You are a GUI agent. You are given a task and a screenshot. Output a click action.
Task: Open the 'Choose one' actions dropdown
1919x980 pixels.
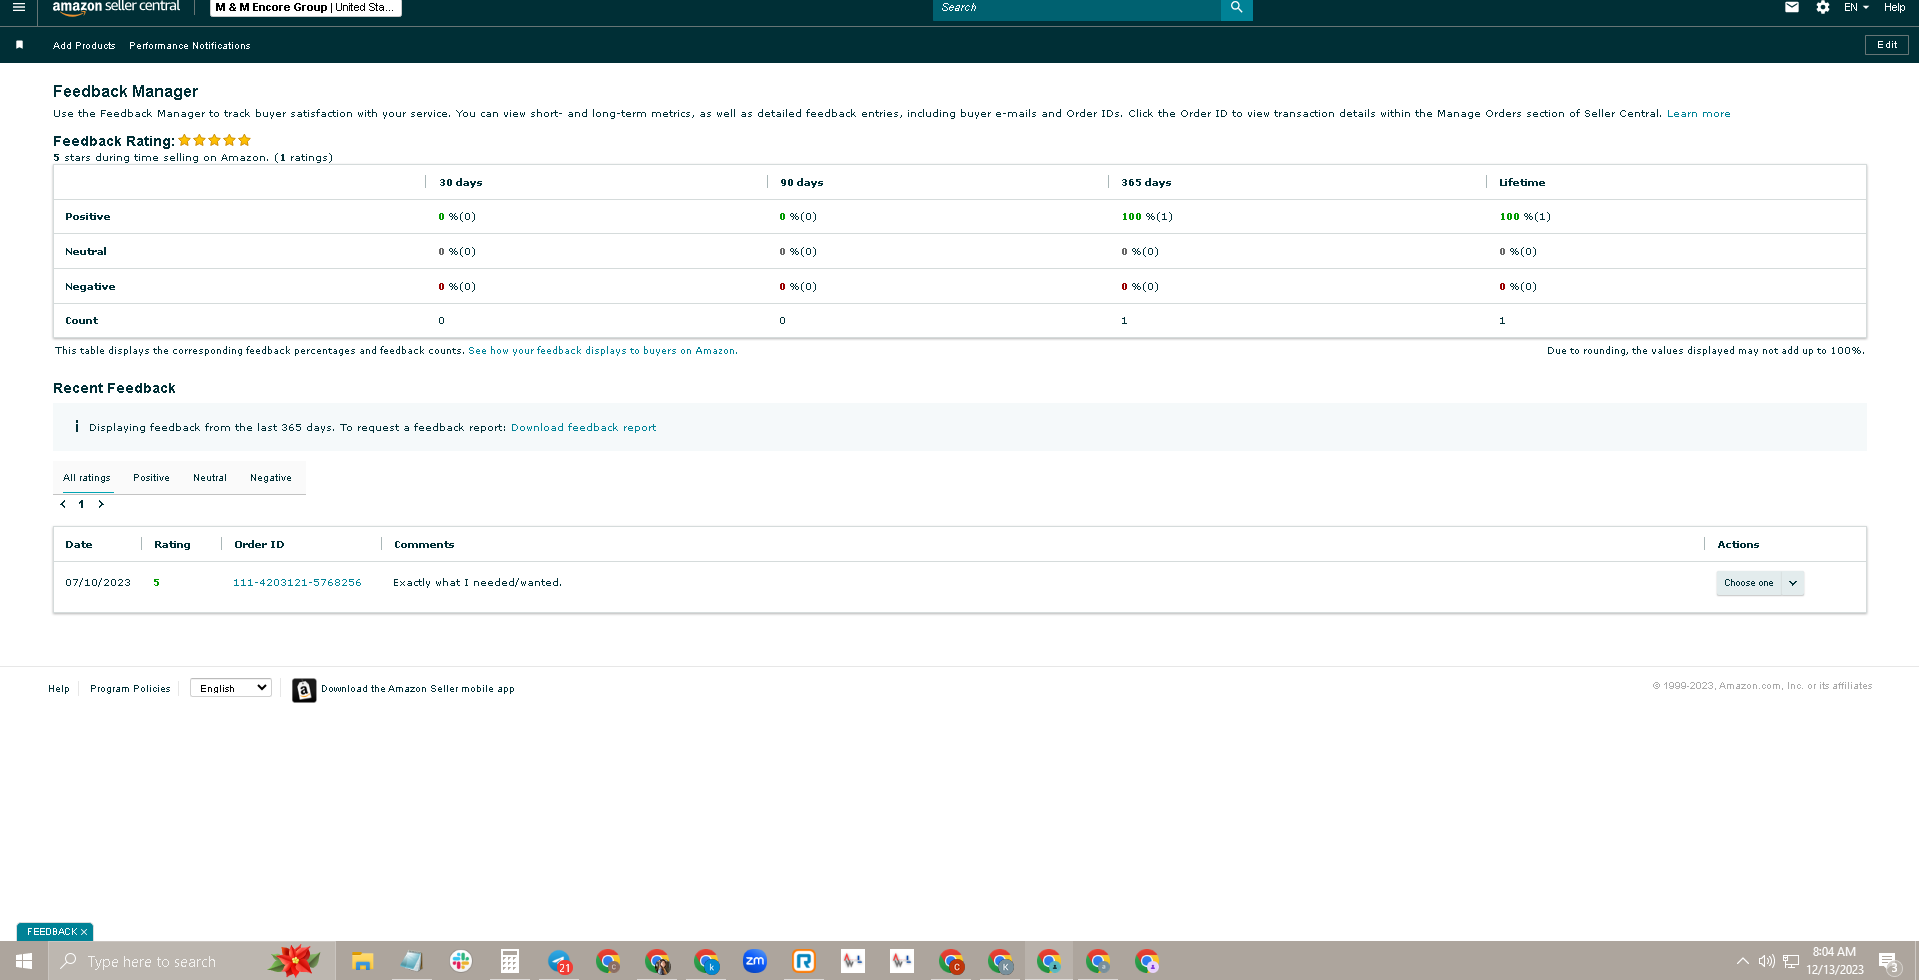coord(1760,583)
